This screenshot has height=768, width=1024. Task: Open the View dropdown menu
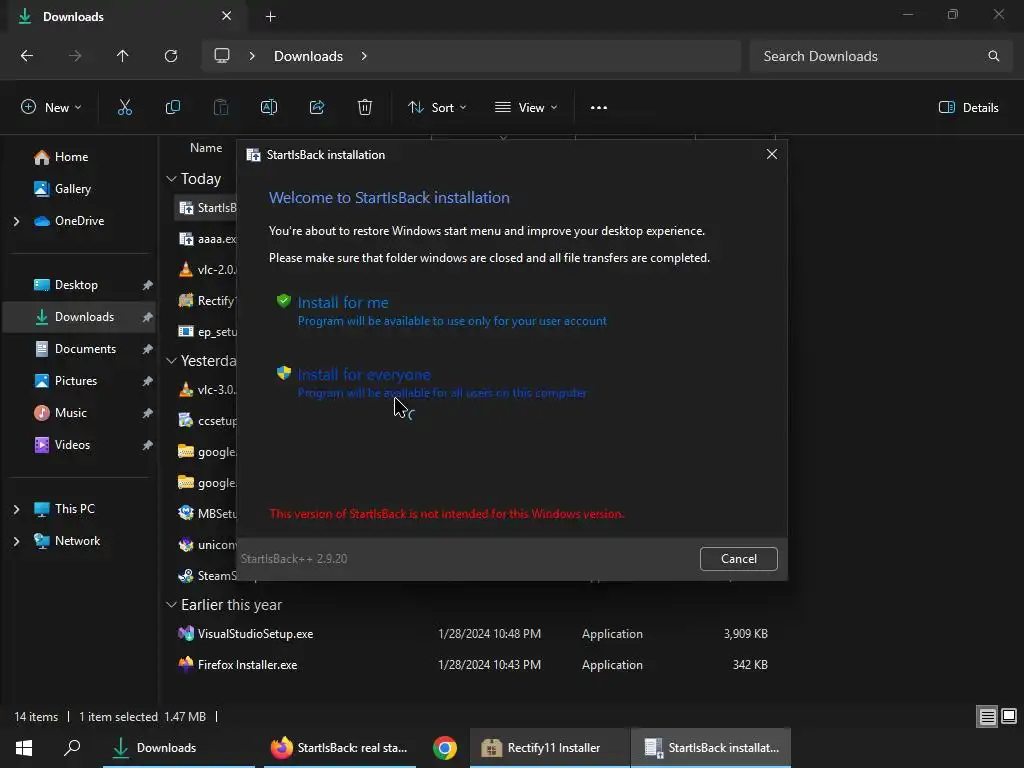pyautogui.click(x=526, y=108)
